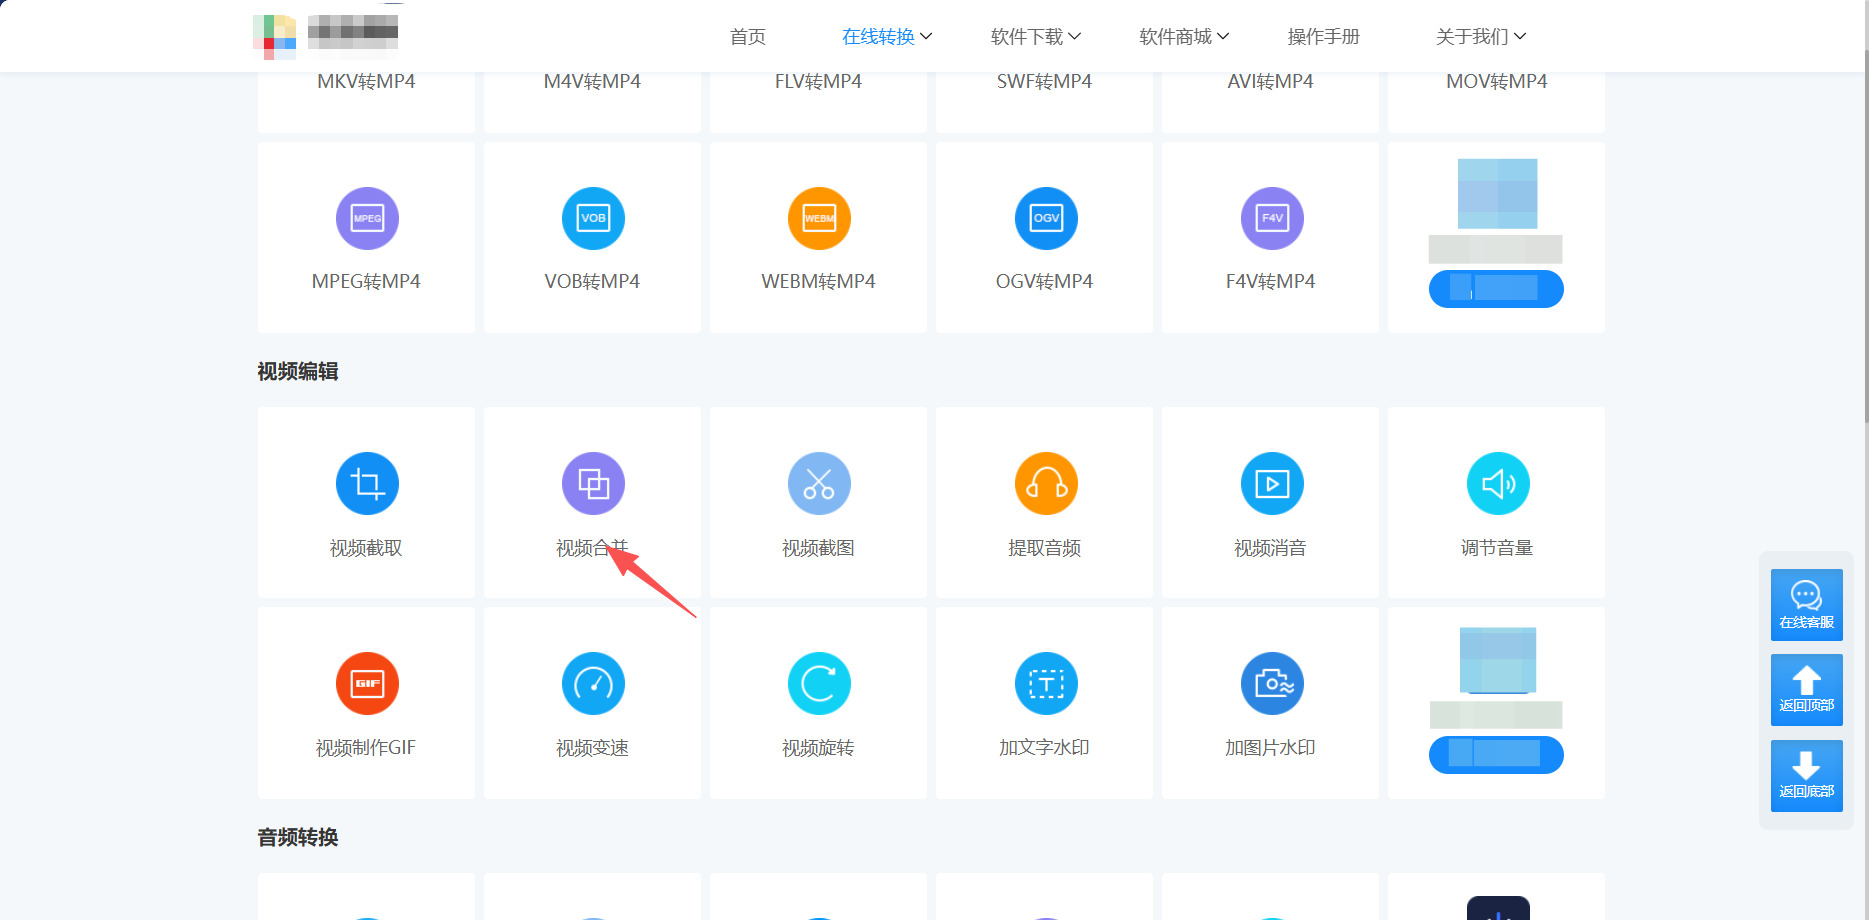This screenshot has width=1869, height=920.
Task: Go to the 首页 nav item
Action: (748, 37)
